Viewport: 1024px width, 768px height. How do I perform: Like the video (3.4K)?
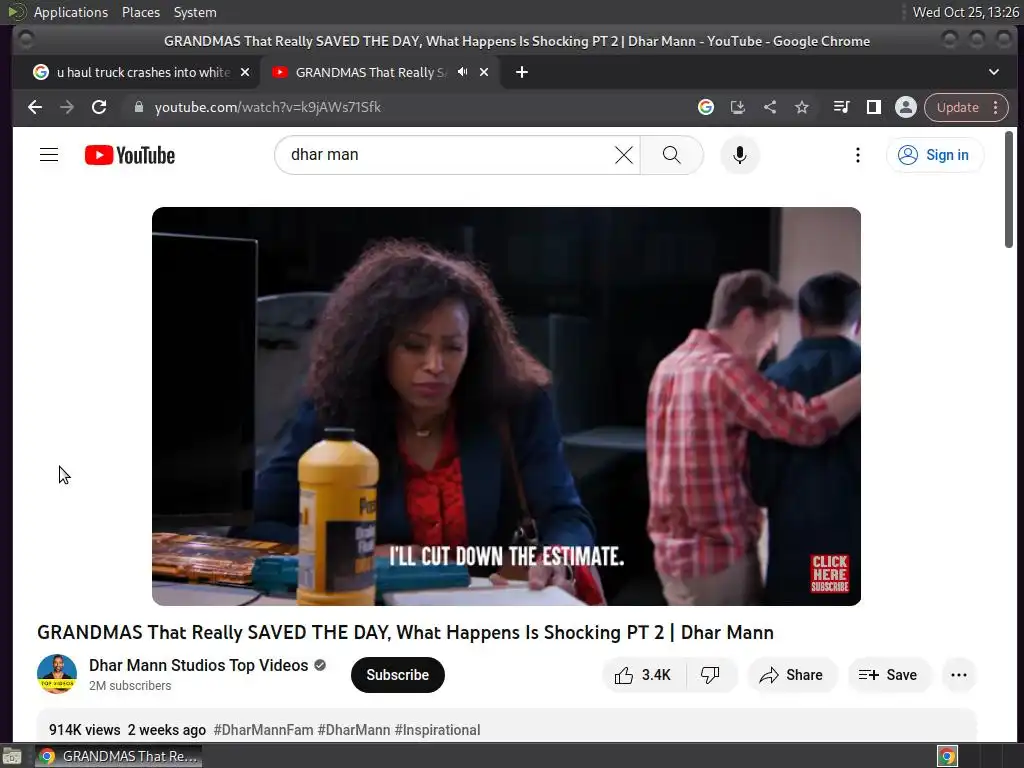[643, 675]
